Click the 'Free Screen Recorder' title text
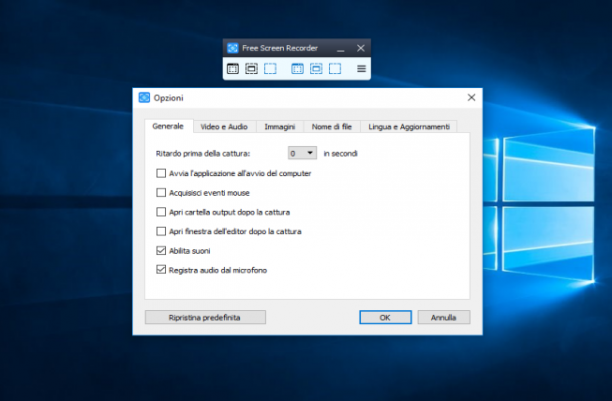Screen dimensions: 612x401 point(280,48)
